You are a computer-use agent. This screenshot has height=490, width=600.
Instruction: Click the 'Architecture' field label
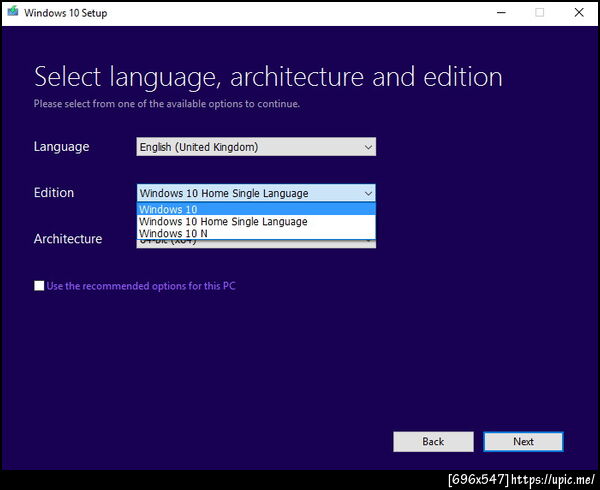coord(68,239)
